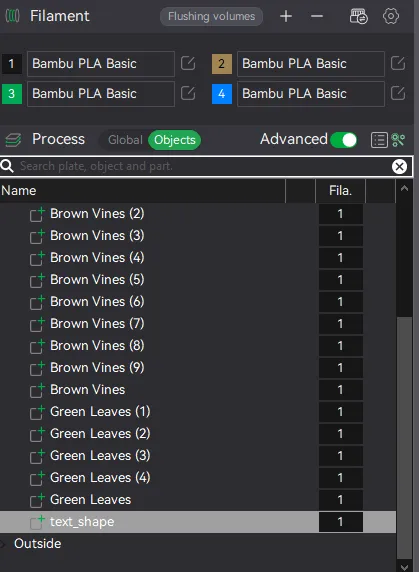Viewport: 419px width, 572px height.
Task: Open AMS filament sync icon
Action: point(358,16)
